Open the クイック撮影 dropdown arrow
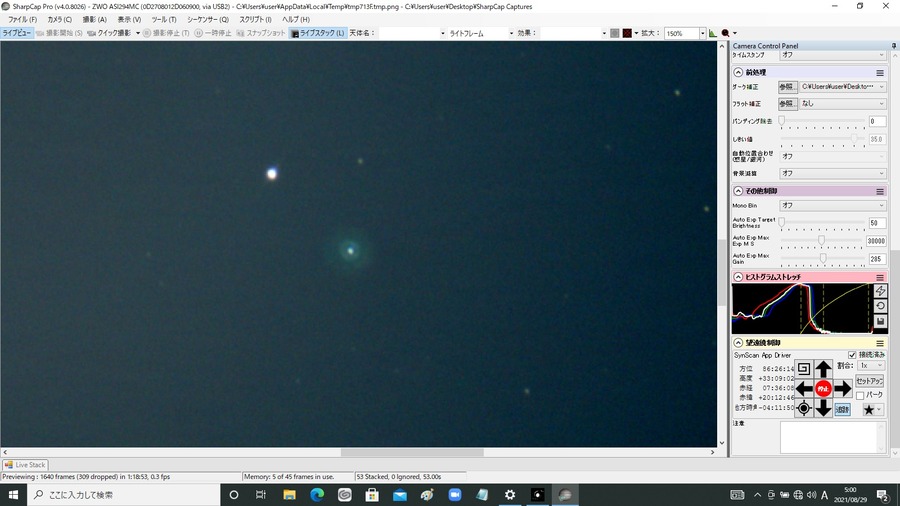This screenshot has width=900, height=506. point(138,33)
